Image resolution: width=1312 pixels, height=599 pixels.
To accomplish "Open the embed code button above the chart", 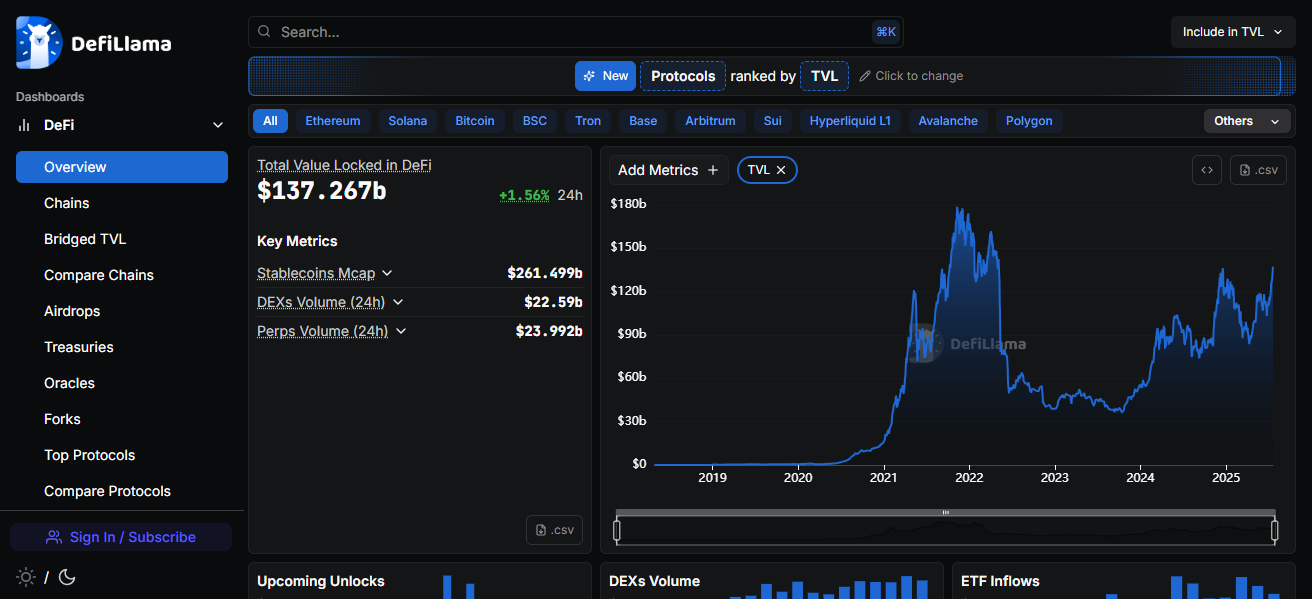I will 1207,170.
